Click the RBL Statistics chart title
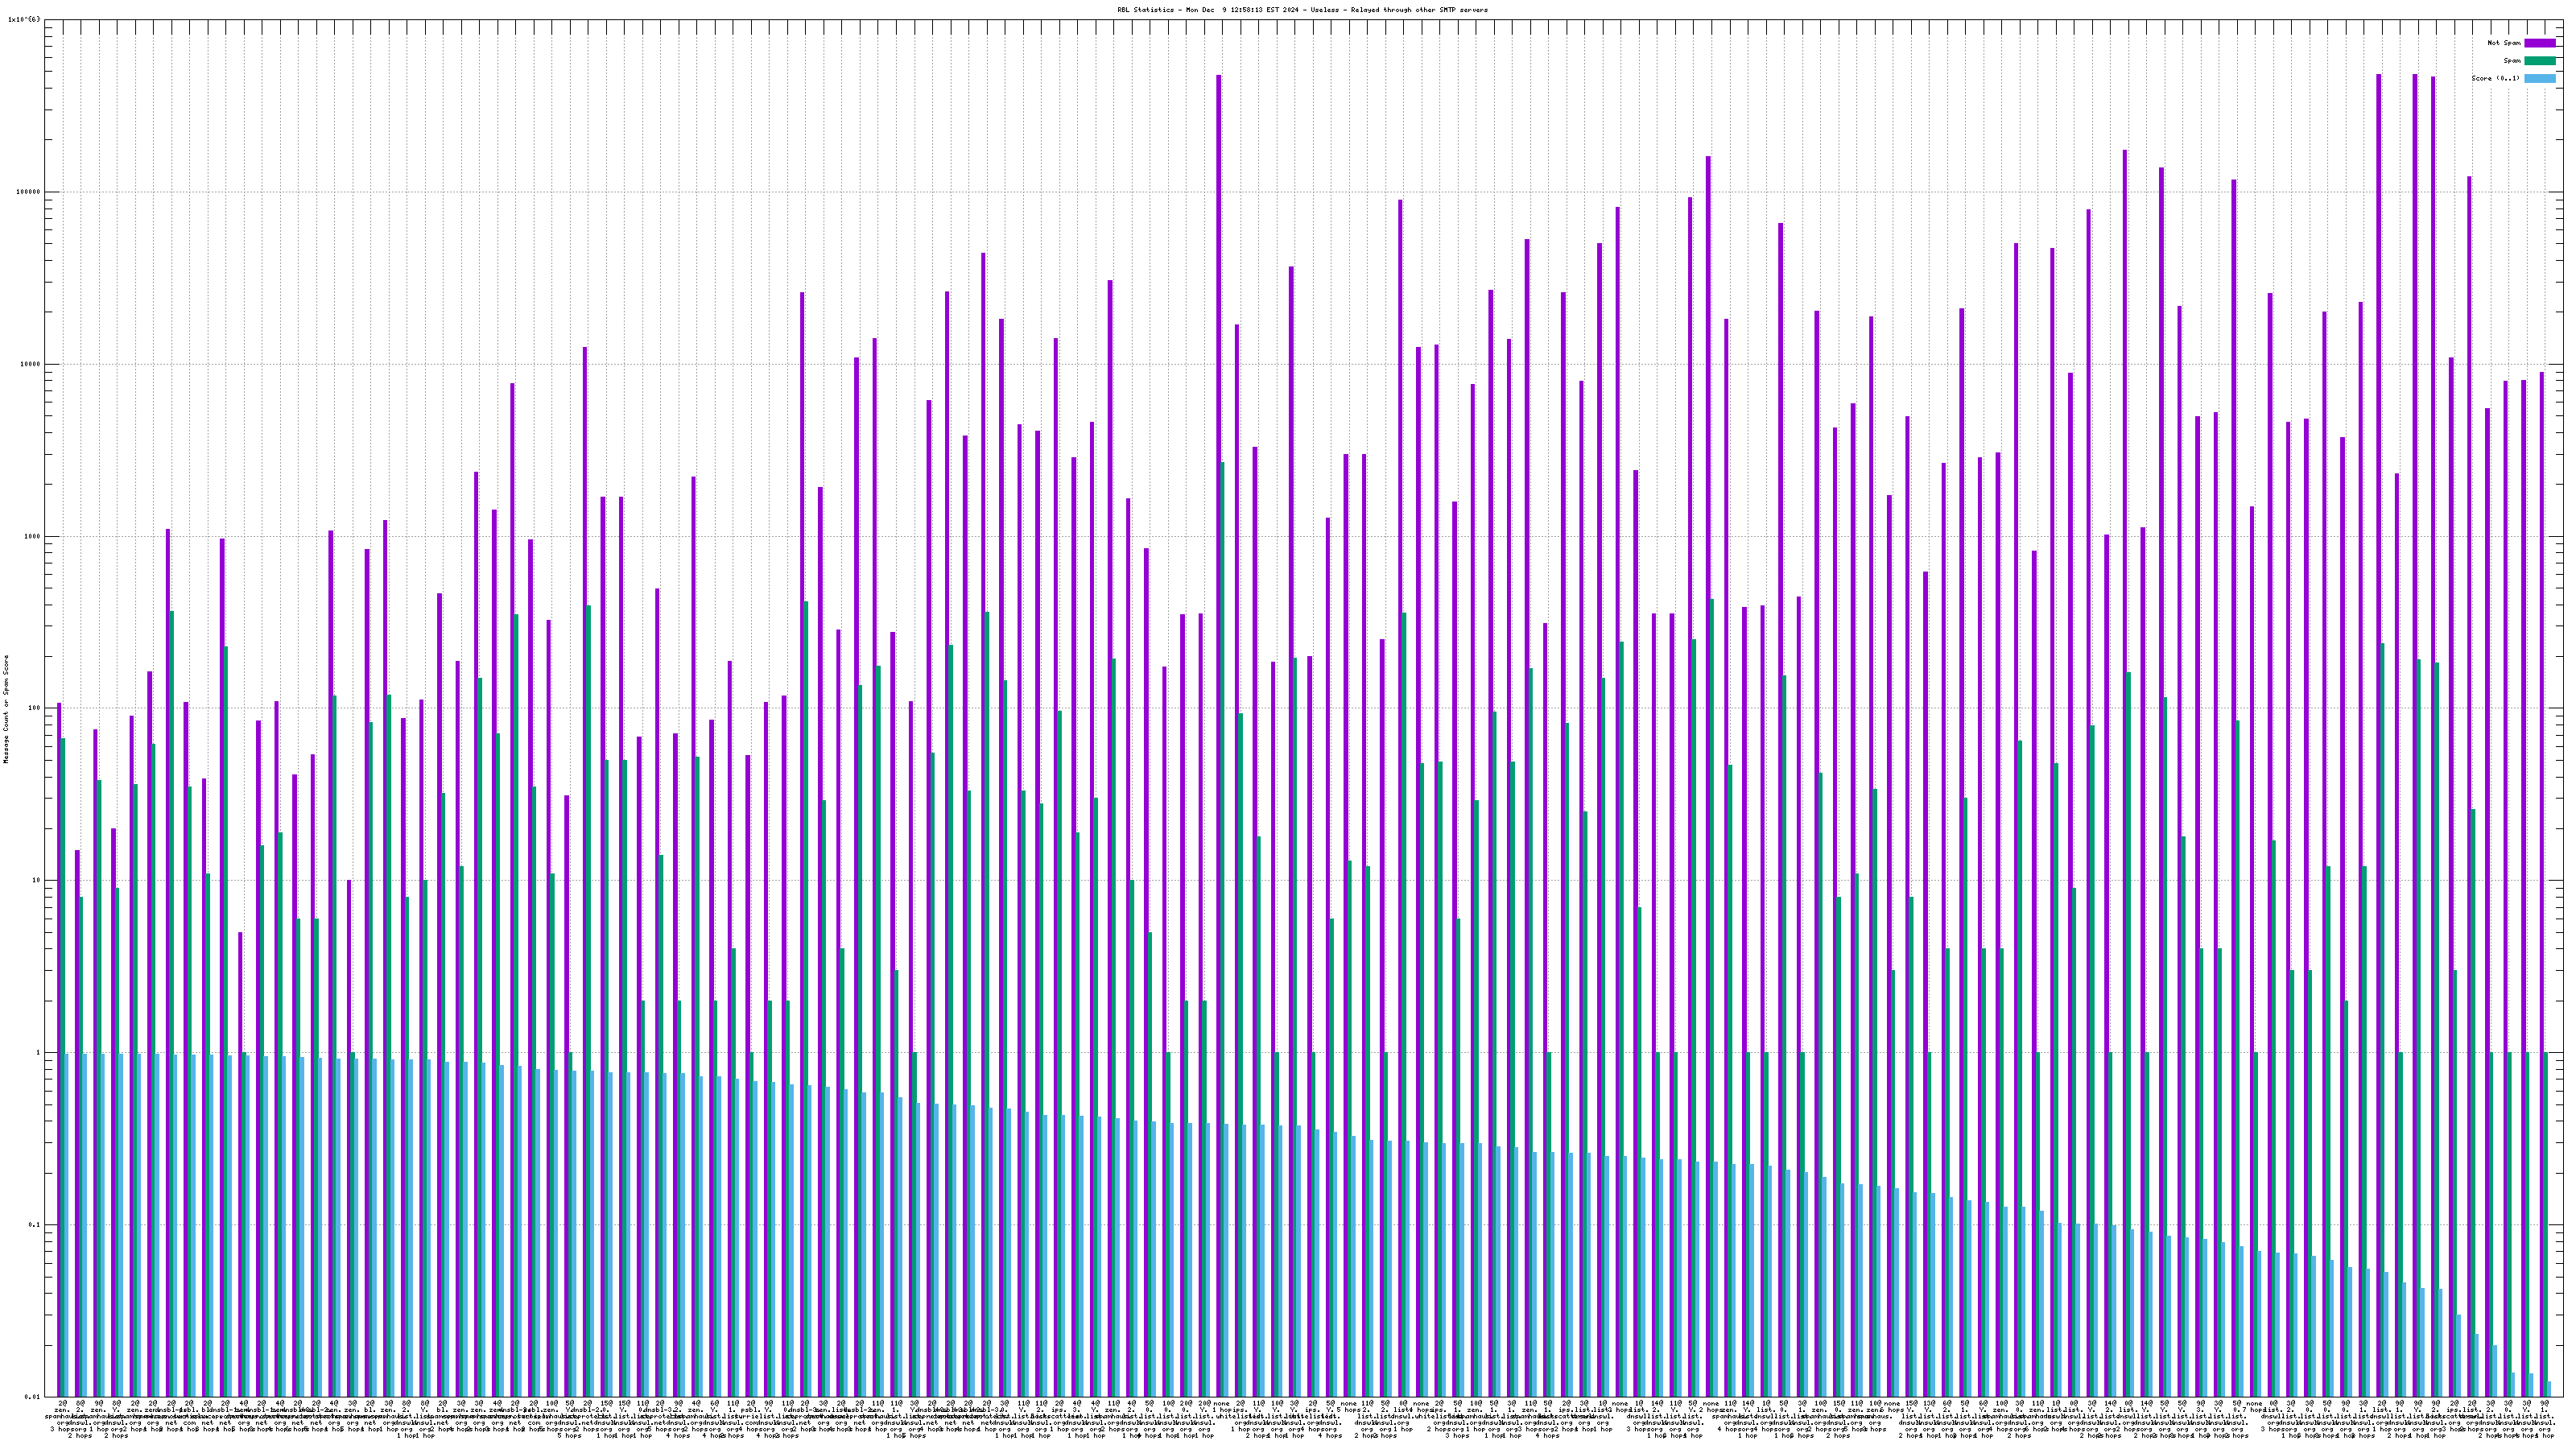This screenshot has height=1449, width=2576. tap(1302, 10)
